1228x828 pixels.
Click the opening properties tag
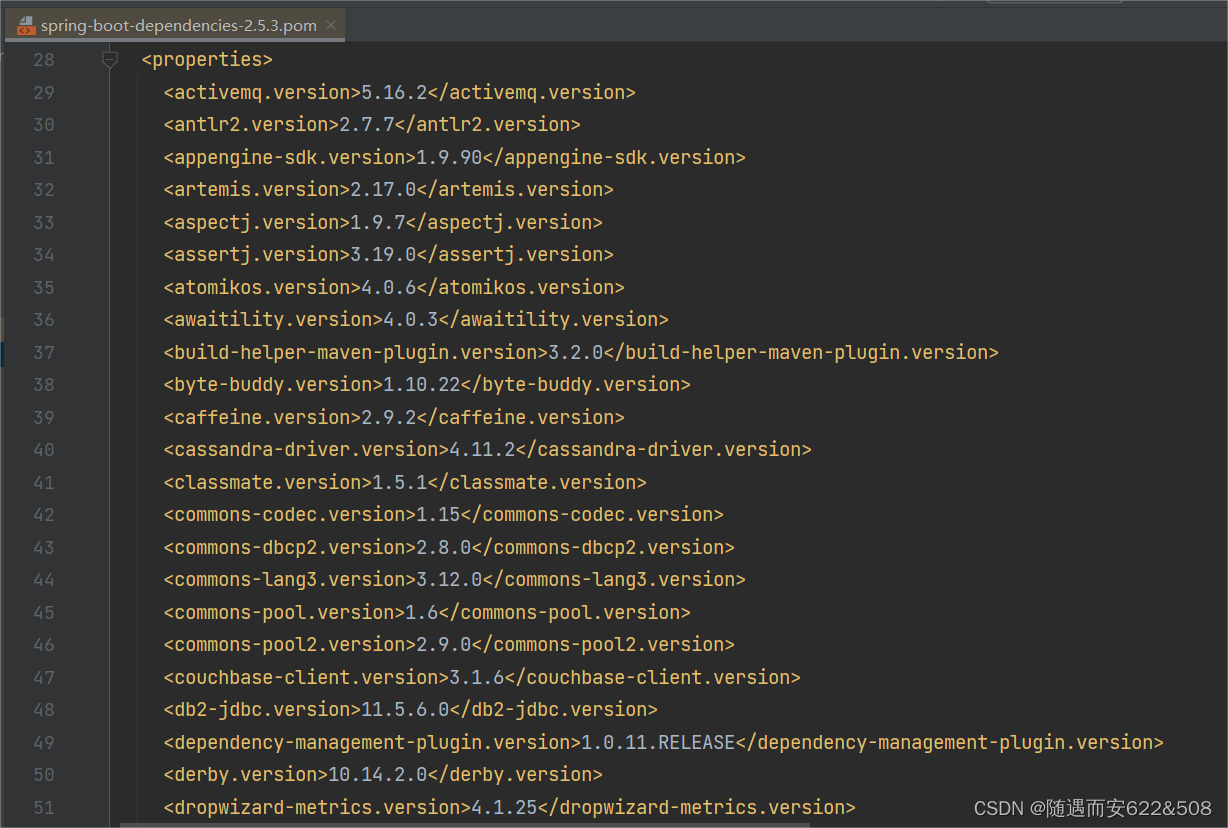(207, 60)
